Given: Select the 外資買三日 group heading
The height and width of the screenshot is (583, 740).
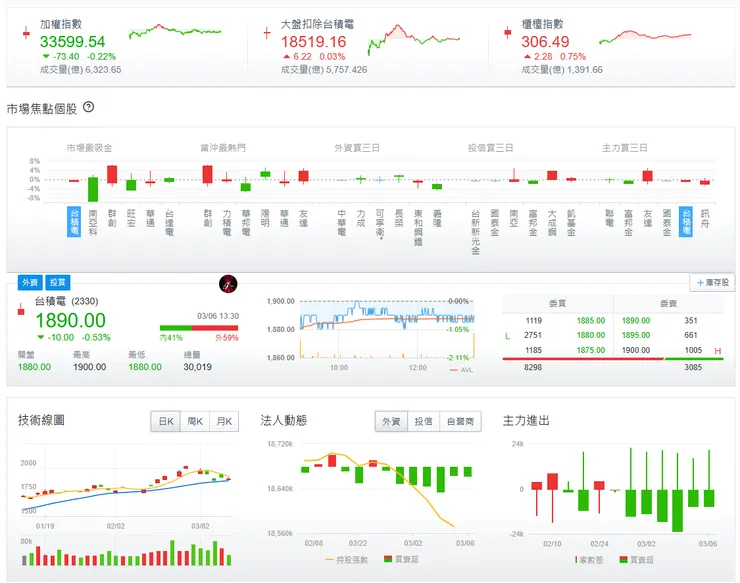Looking at the screenshot, I should point(357,148).
